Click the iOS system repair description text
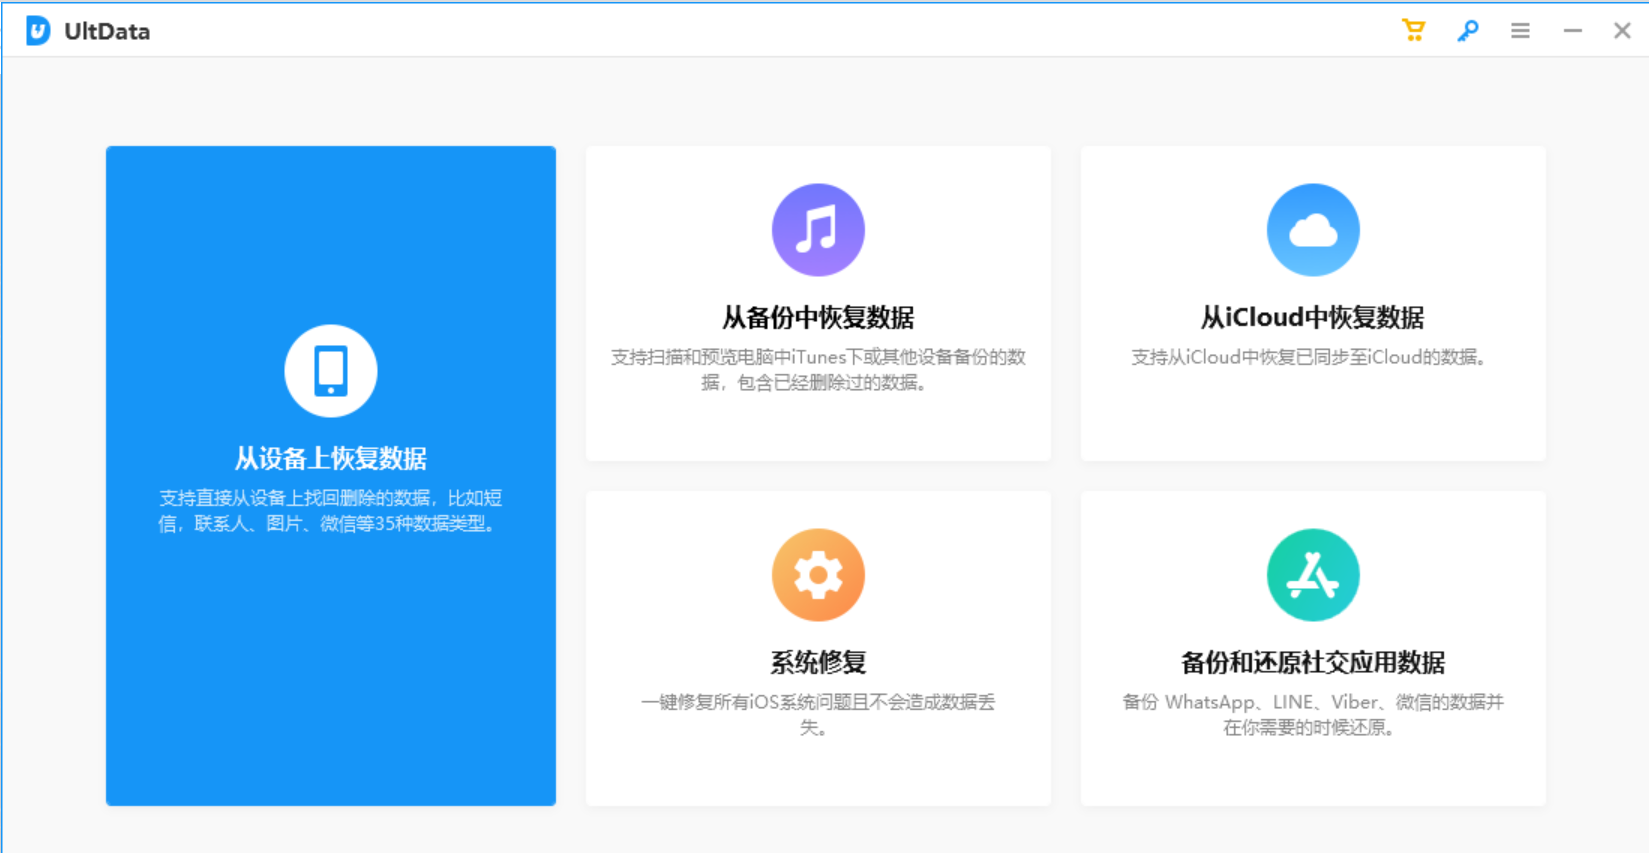Viewport: 1649px width, 853px height. click(818, 714)
